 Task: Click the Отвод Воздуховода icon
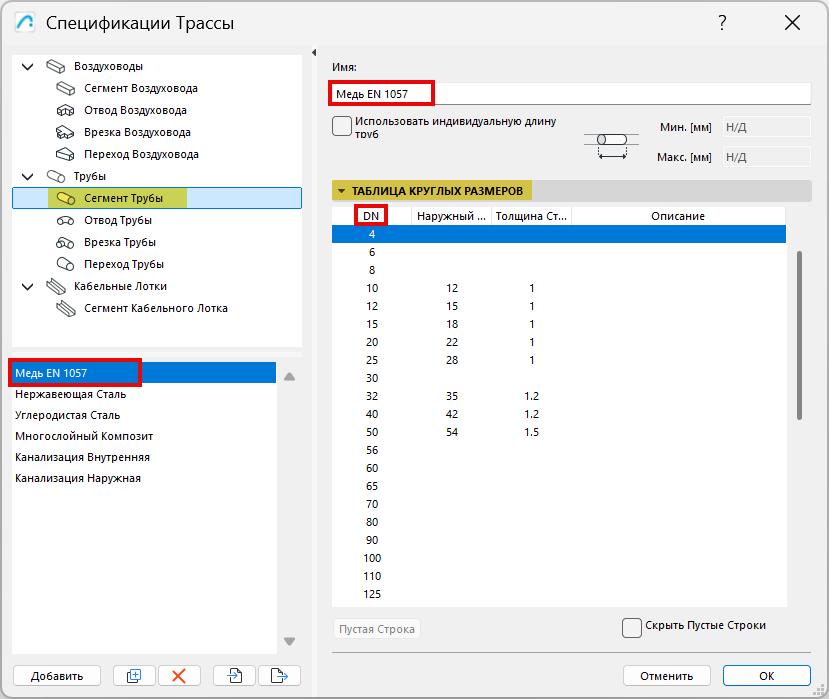[x=66, y=111]
